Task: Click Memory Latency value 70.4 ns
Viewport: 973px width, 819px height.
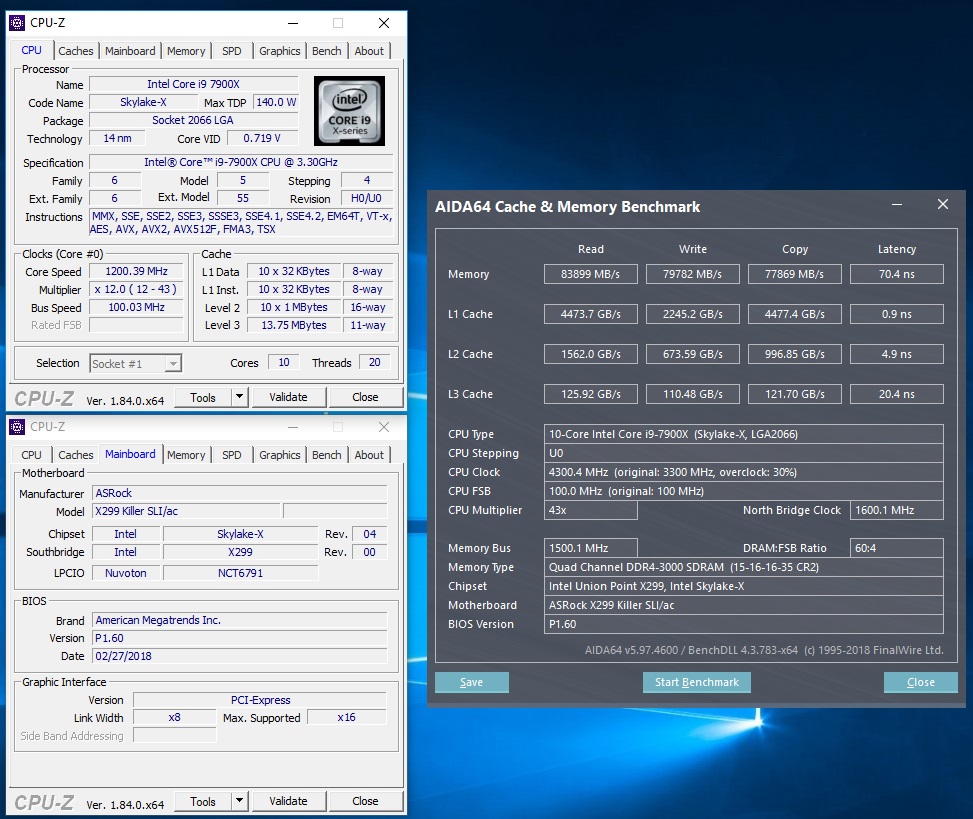Action: (897, 274)
